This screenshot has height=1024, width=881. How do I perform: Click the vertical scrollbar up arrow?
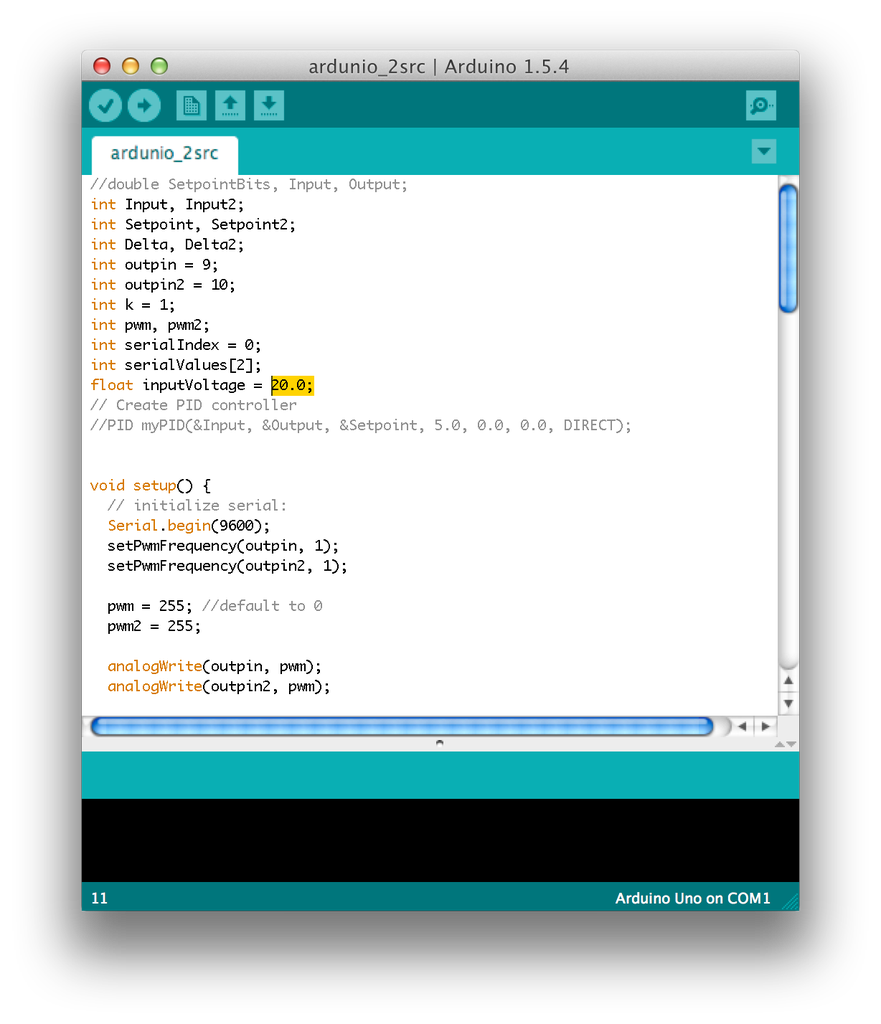click(788, 680)
